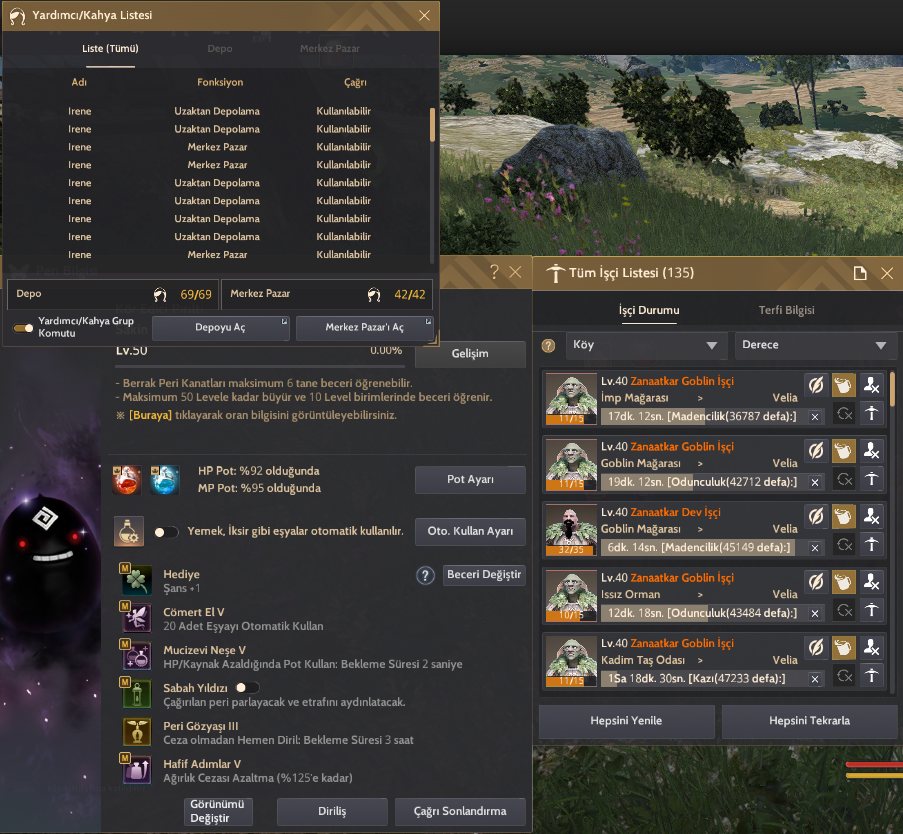Click the HP potion icon
Image resolution: width=903 pixels, height=834 pixels.
pos(127,480)
